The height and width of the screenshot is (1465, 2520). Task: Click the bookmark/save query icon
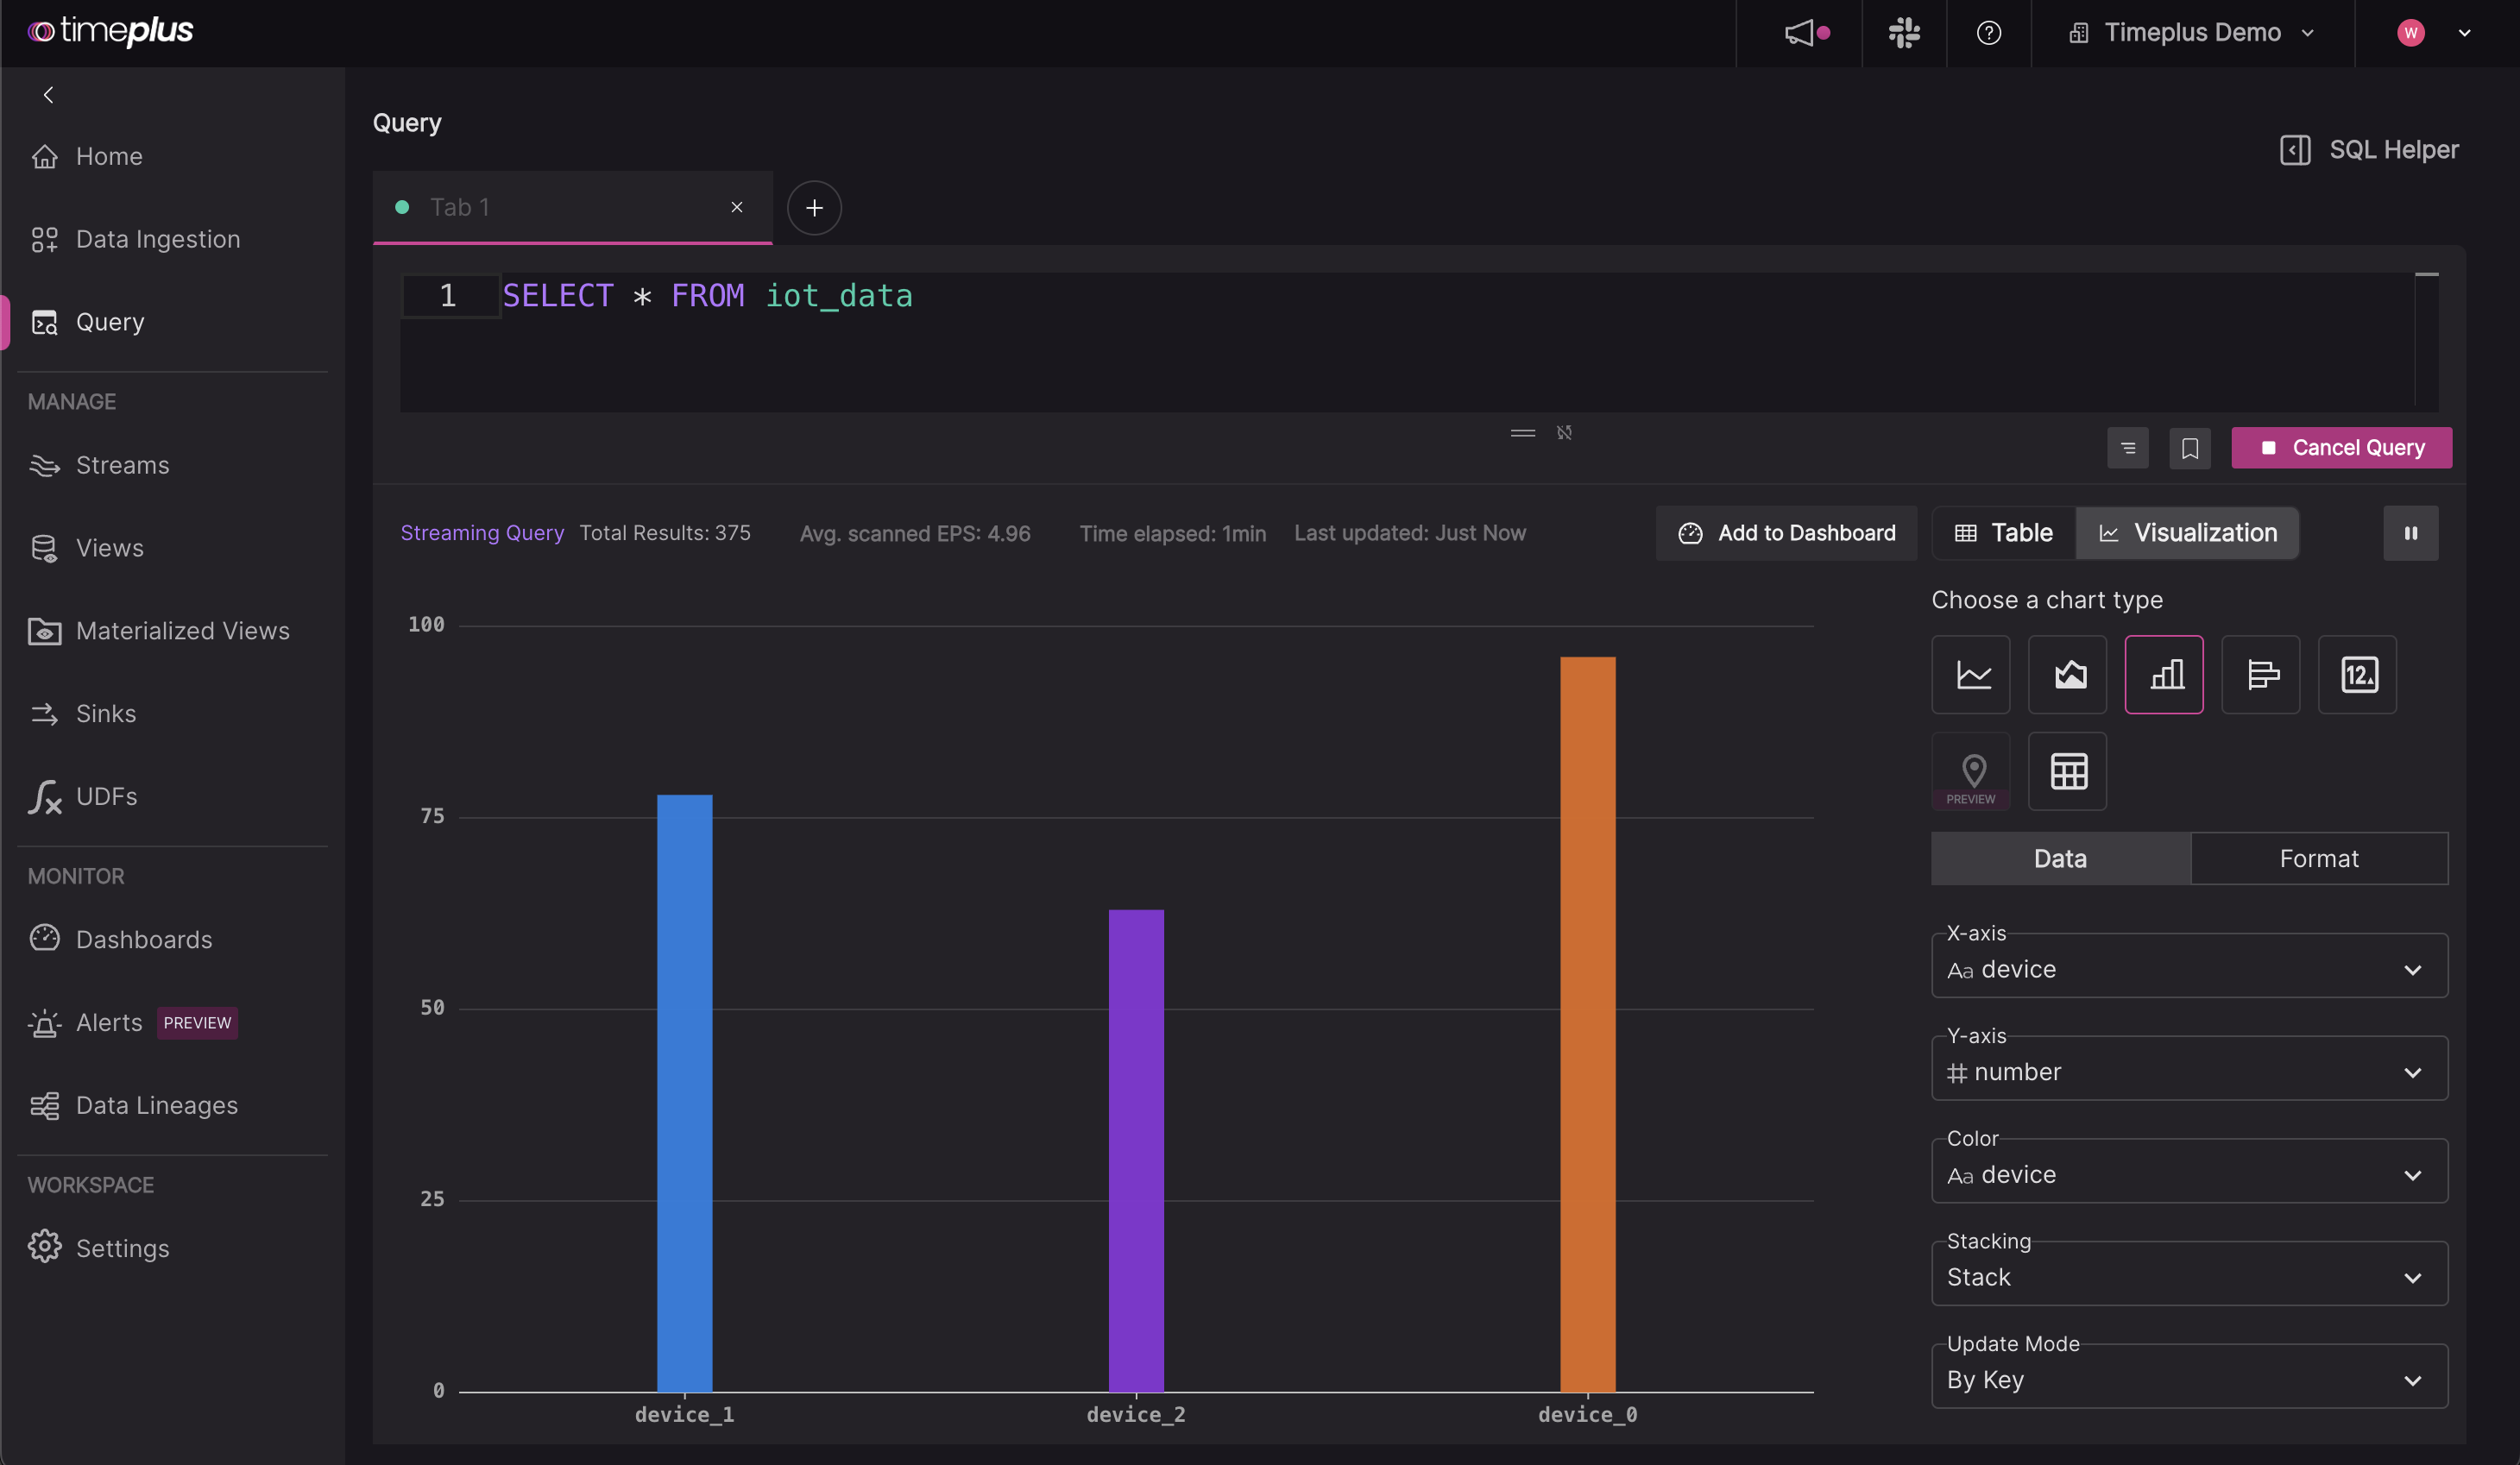(2189, 446)
